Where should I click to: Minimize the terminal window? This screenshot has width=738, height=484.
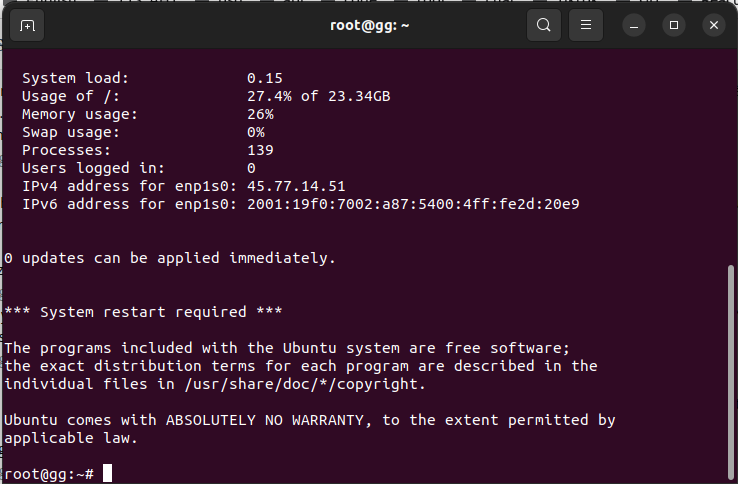[x=635, y=25]
